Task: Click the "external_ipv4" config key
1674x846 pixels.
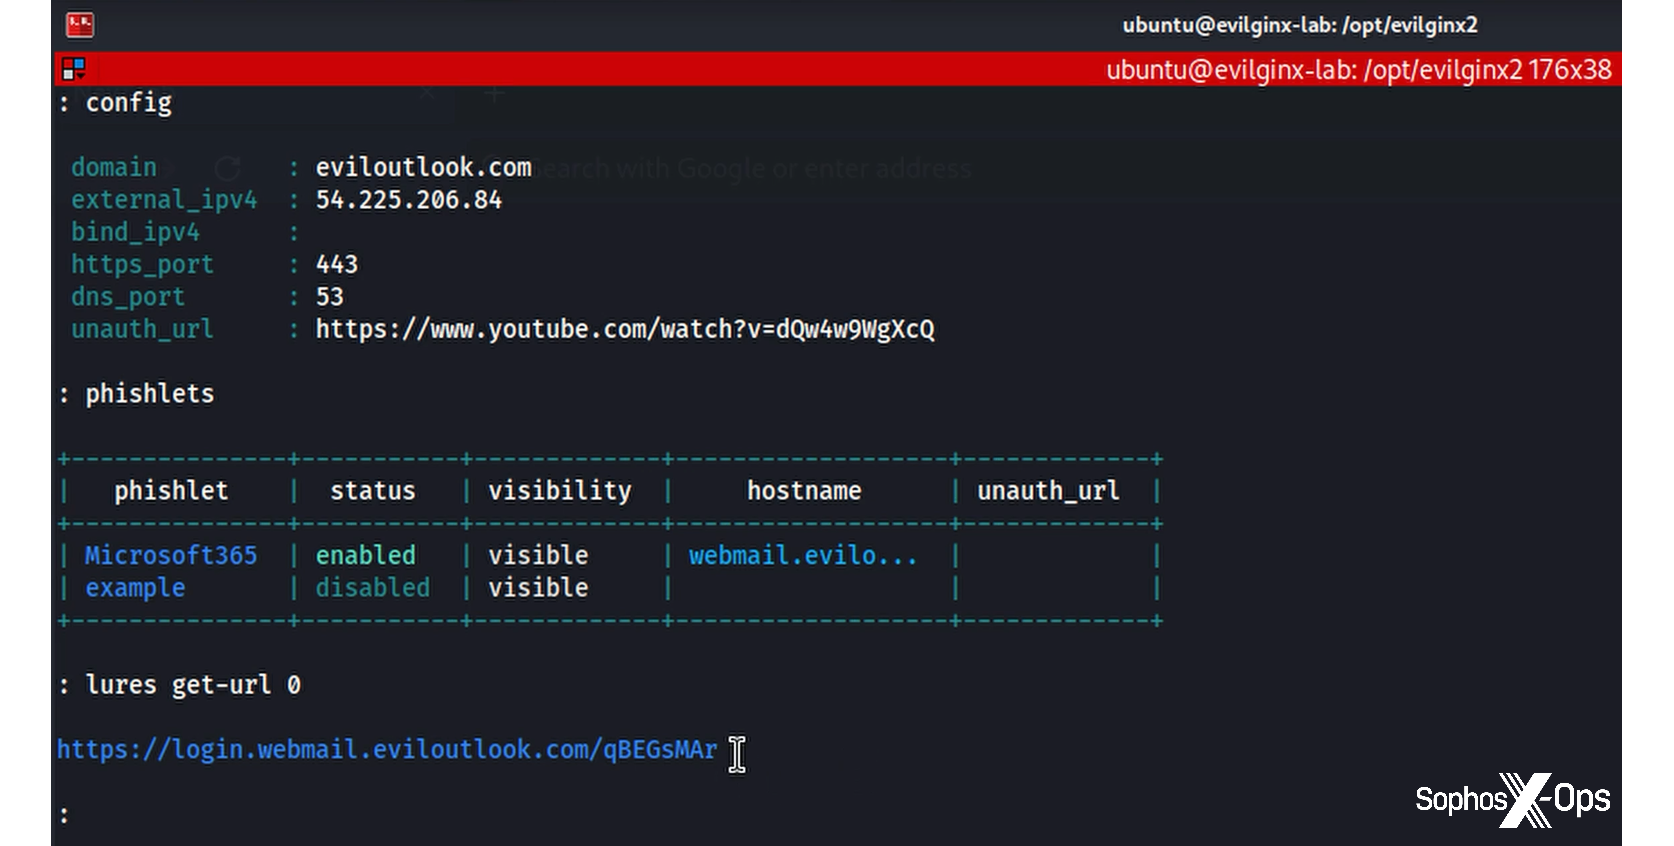Action: click(164, 200)
